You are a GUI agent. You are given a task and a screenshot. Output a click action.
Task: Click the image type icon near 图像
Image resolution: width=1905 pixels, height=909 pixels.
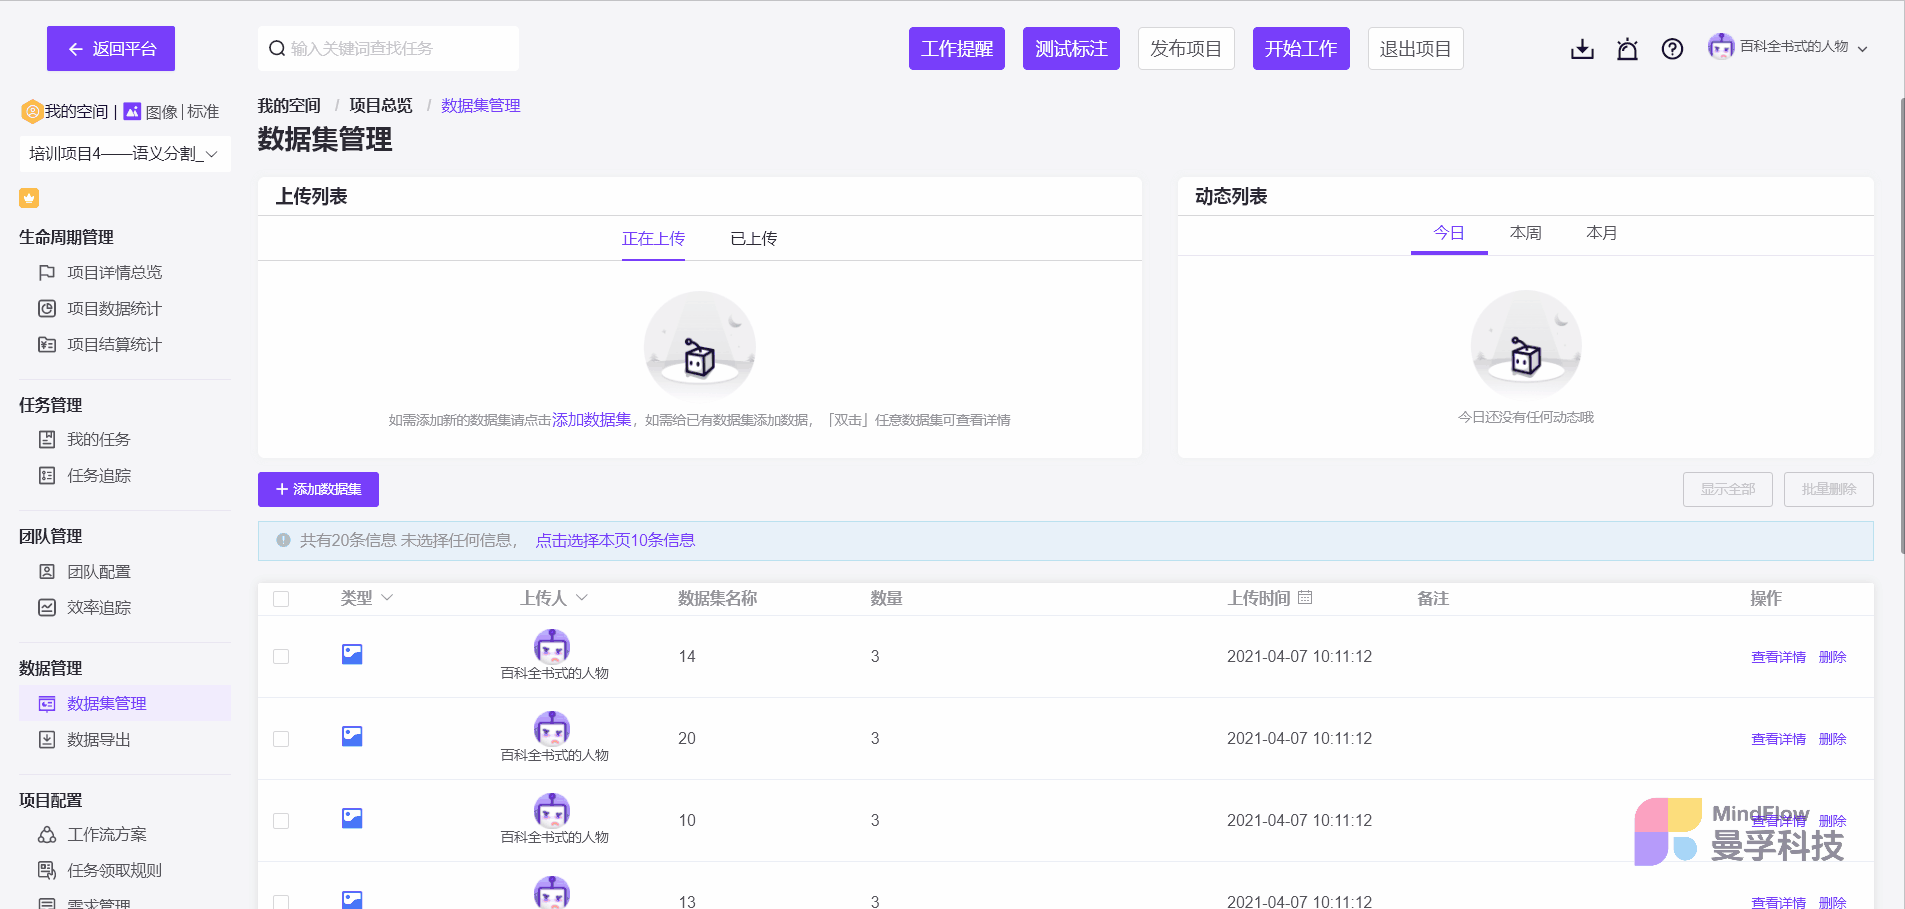[x=132, y=111]
